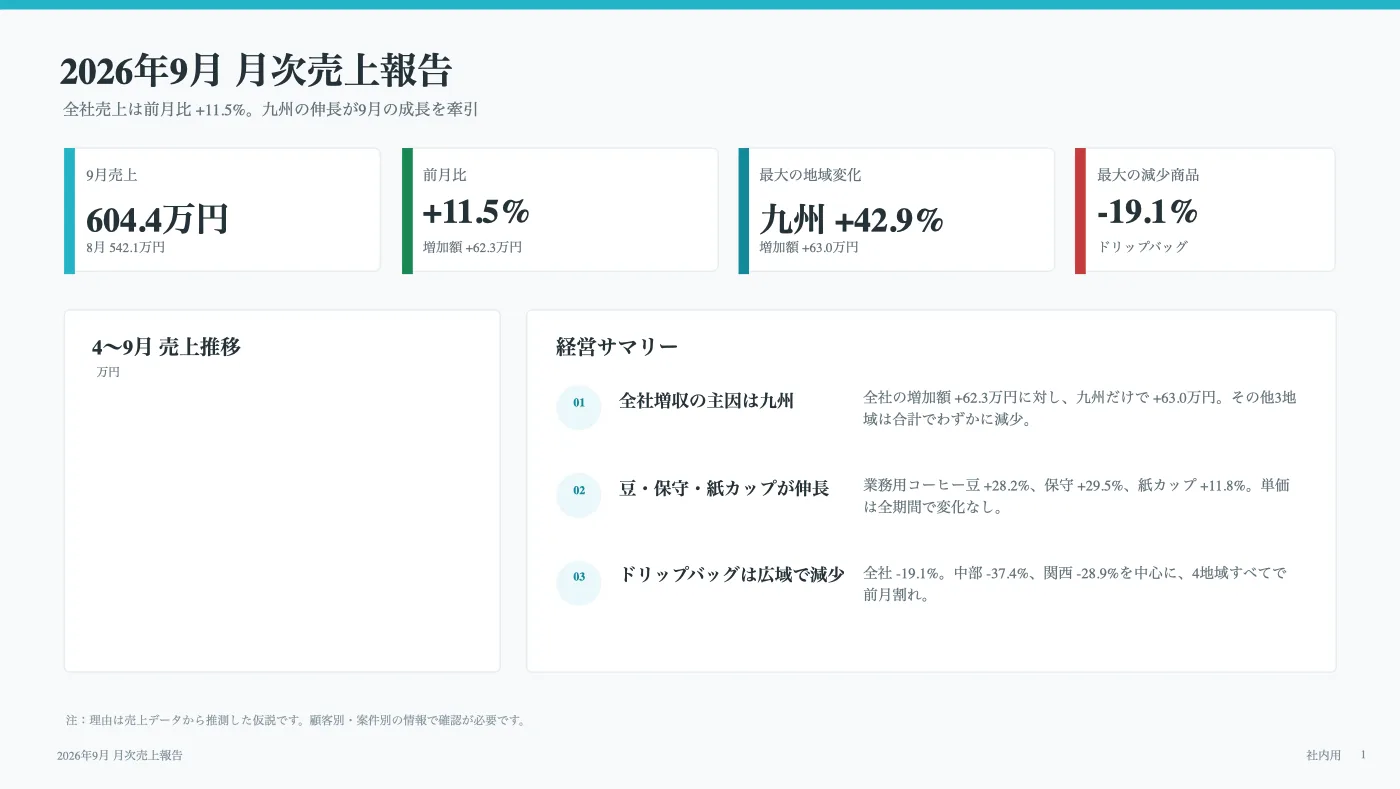Click the paragraph beginning 全社 -19.1%。中部 -37.4%
This screenshot has width=1400, height=789.
1075,584
